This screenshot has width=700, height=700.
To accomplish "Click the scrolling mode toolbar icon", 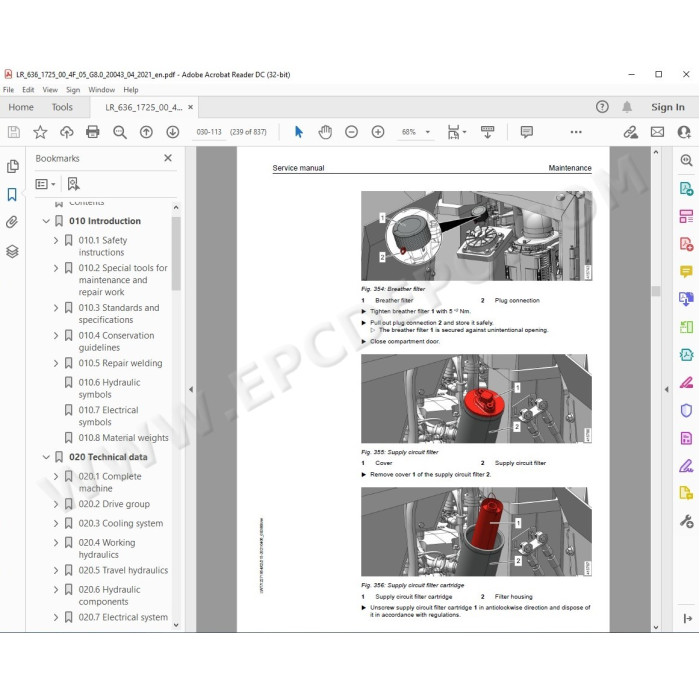I will coord(488,132).
